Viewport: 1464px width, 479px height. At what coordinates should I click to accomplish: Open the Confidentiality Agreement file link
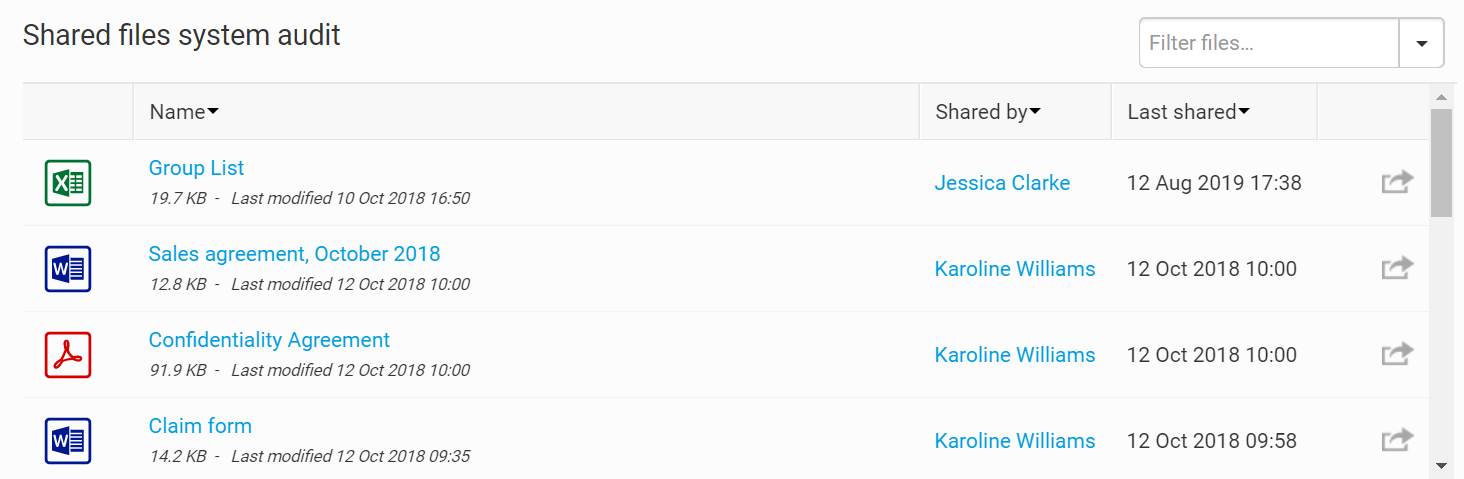(269, 340)
